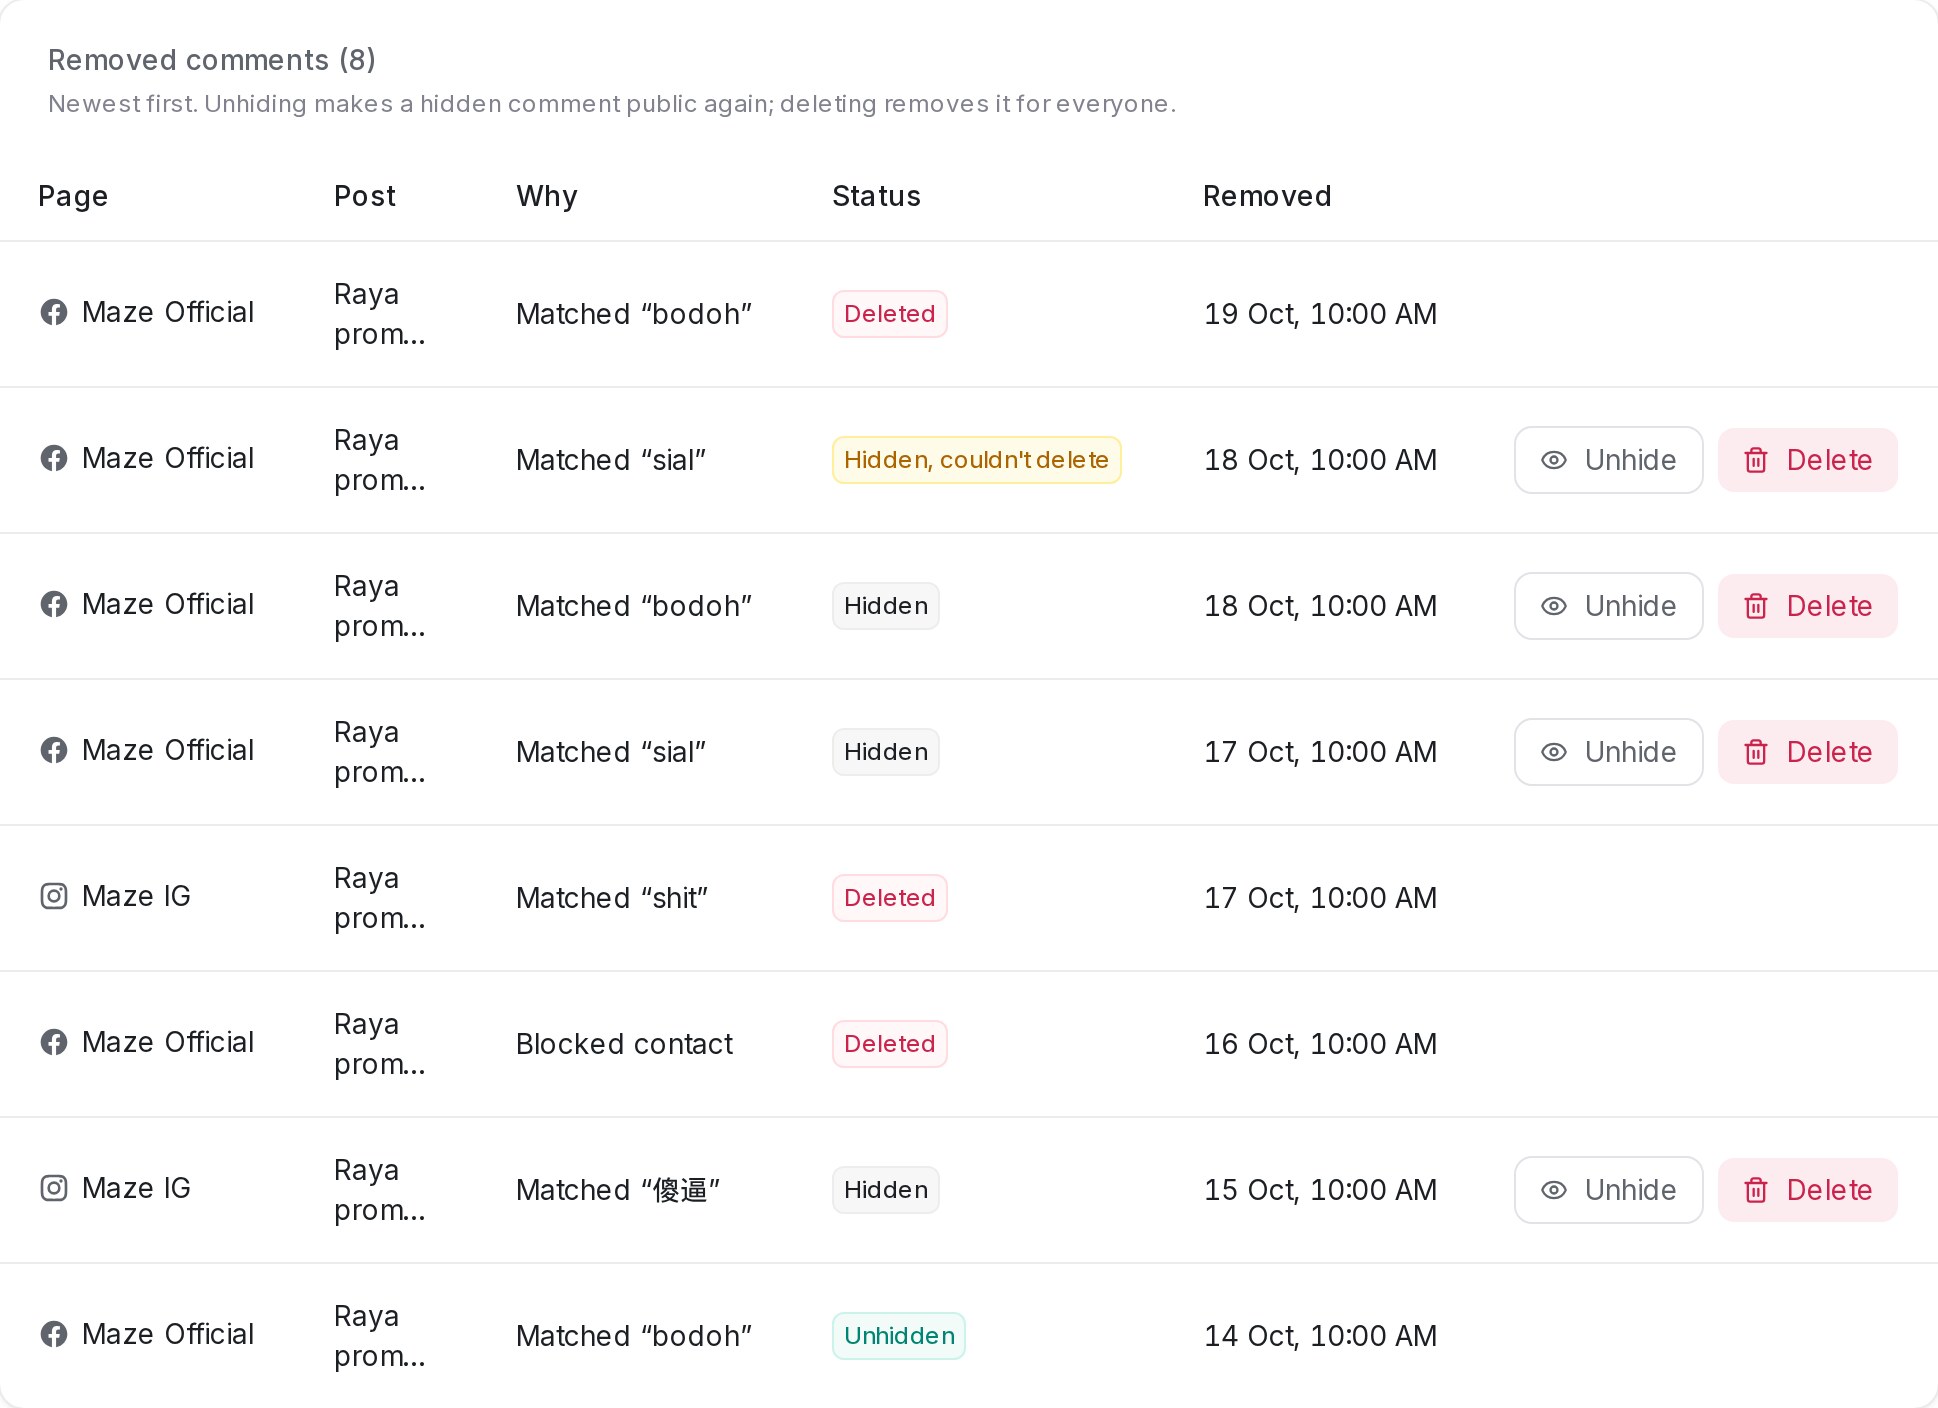The width and height of the screenshot is (1938, 1408).
Task: Delete the 15 Oct Maze IG comment
Action: (1807, 1190)
